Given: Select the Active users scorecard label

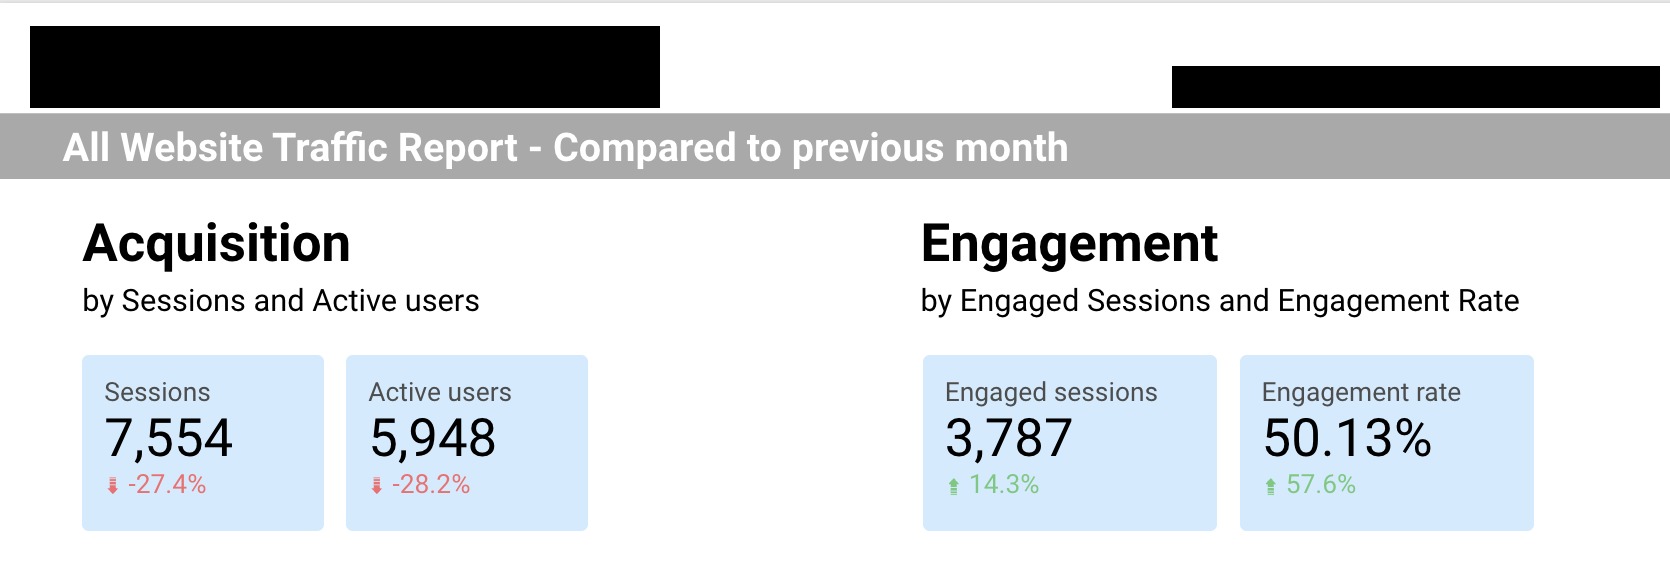Looking at the screenshot, I should pyautogui.click(x=440, y=392).
